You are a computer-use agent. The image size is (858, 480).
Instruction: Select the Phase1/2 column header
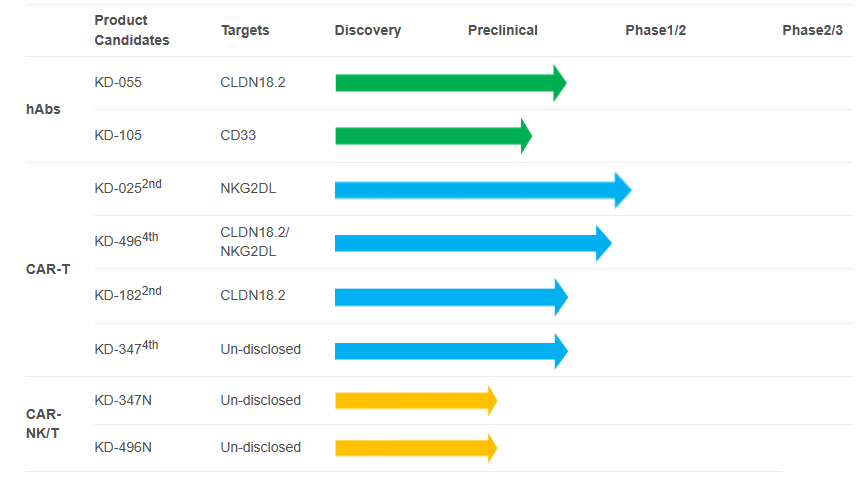pos(655,30)
